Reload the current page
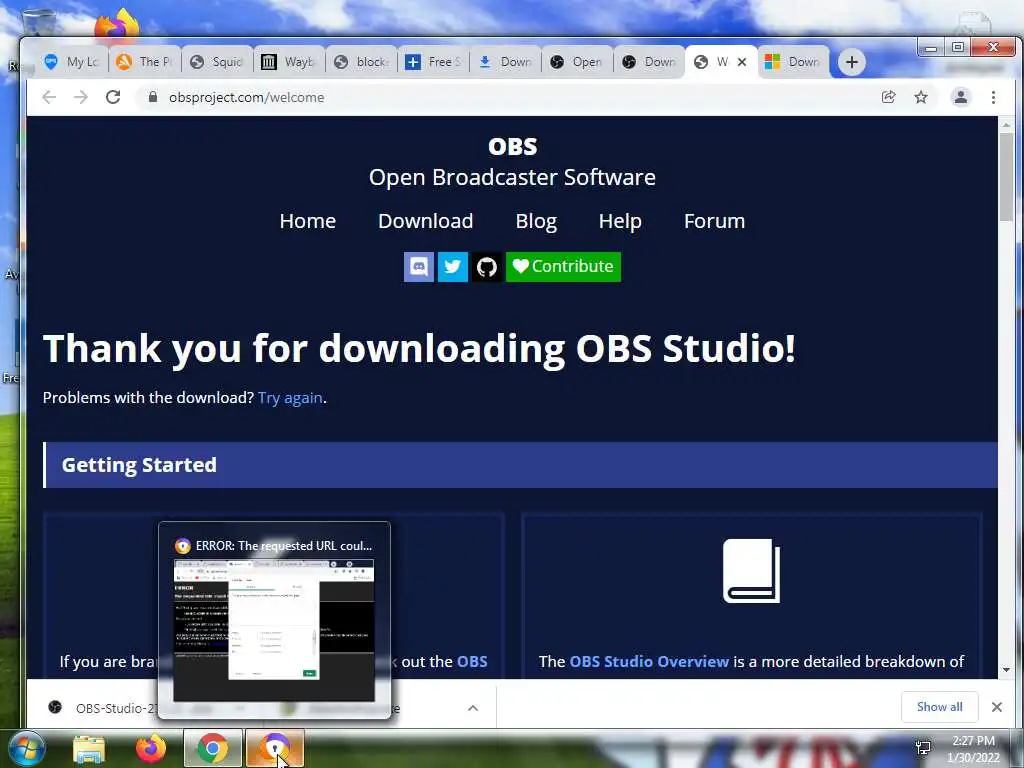Image resolution: width=1024 pixels, height=768 pixels. pos(113,97)
